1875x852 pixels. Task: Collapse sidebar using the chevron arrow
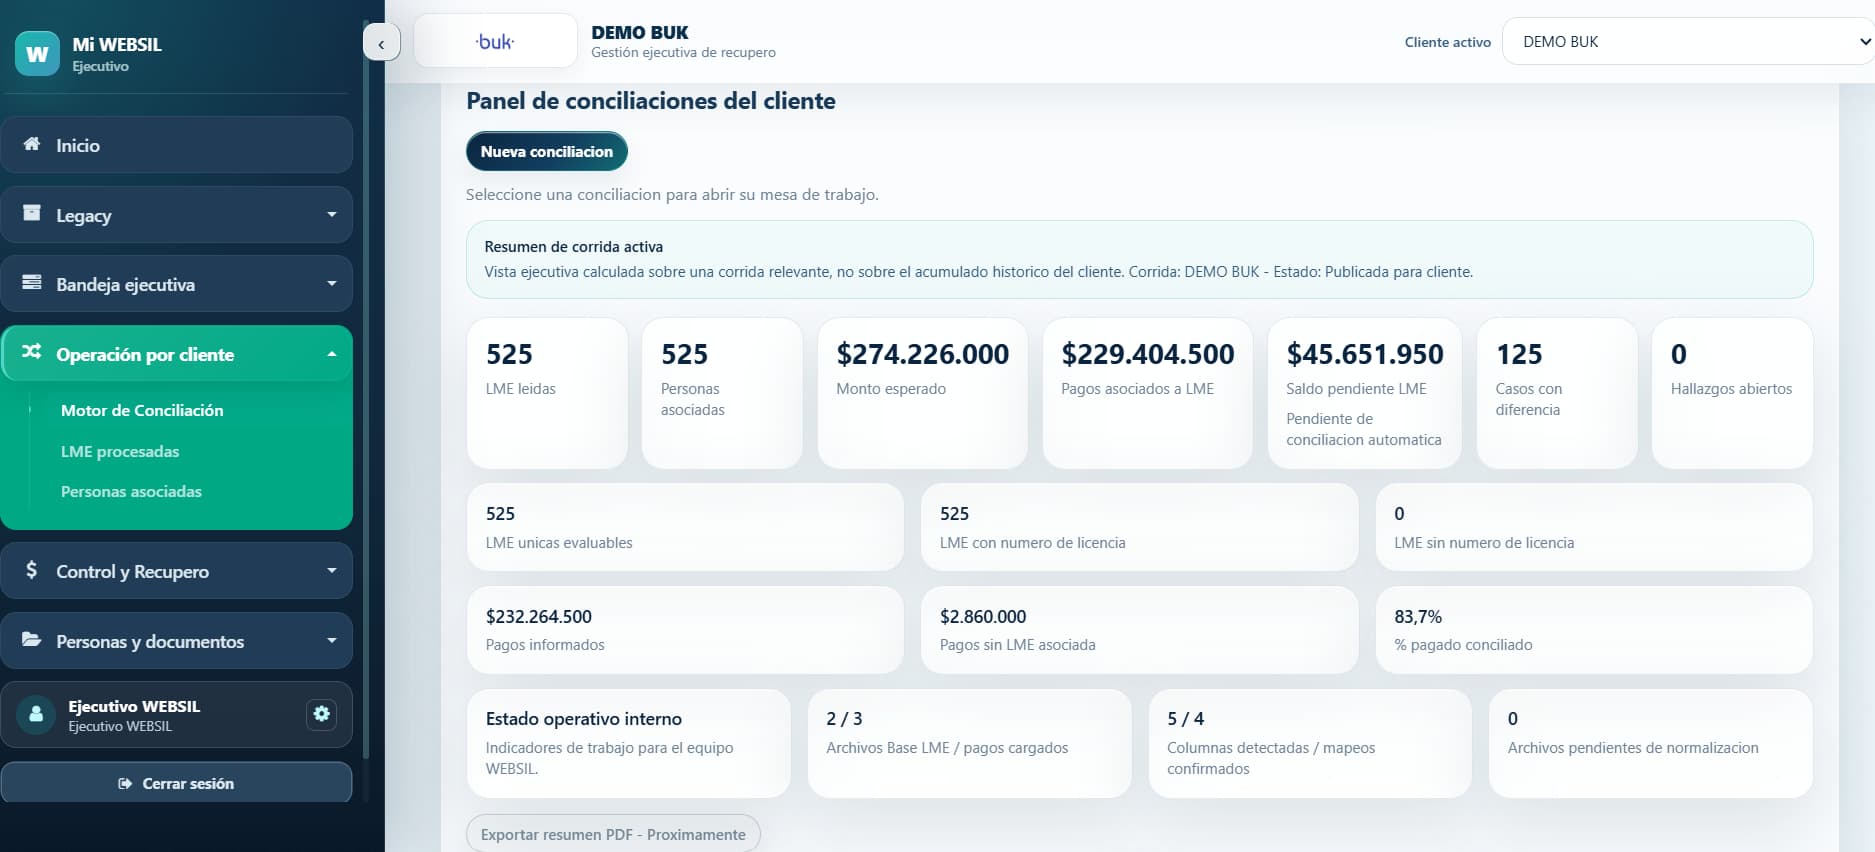[x=381, y=43]
